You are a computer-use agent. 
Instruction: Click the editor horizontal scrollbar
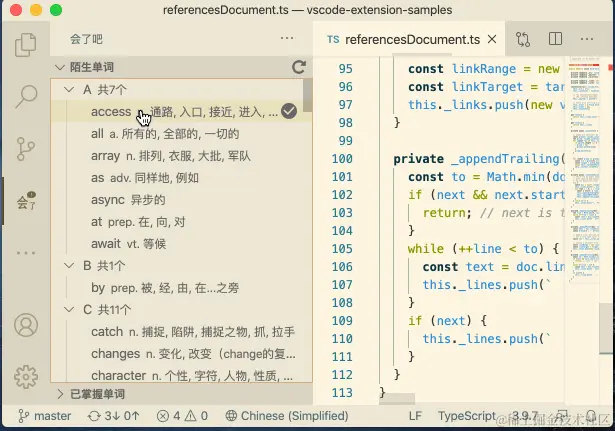pyautogui.click(x=397, y=398)
